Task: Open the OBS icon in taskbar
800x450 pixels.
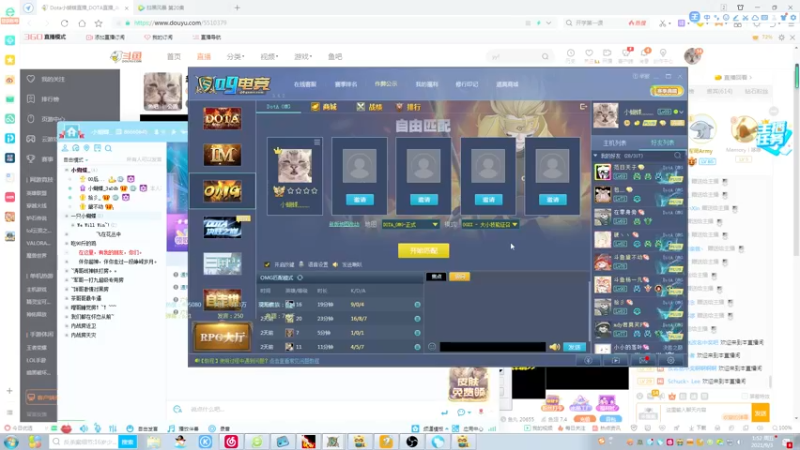Action: (x=412, y=442)
